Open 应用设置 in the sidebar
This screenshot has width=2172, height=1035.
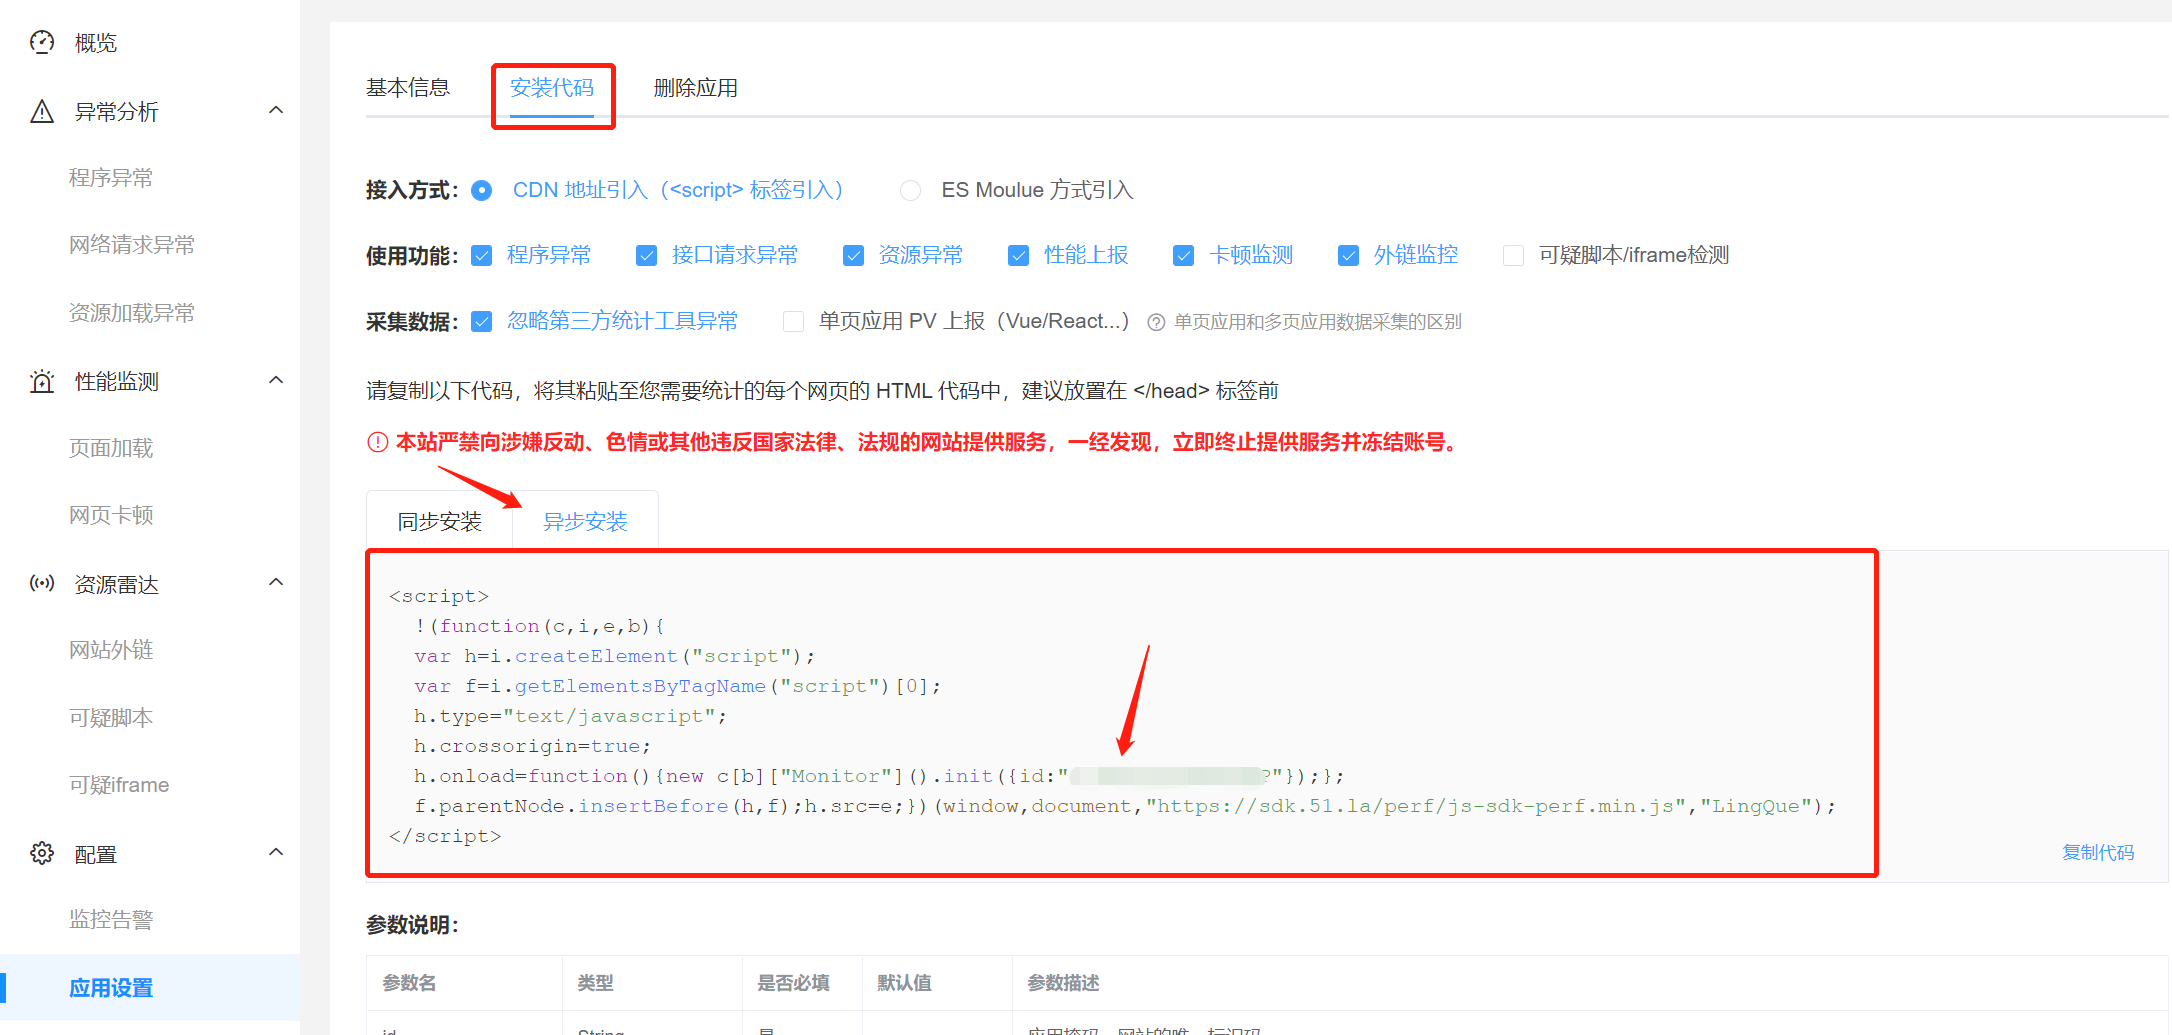click(111, 988)
